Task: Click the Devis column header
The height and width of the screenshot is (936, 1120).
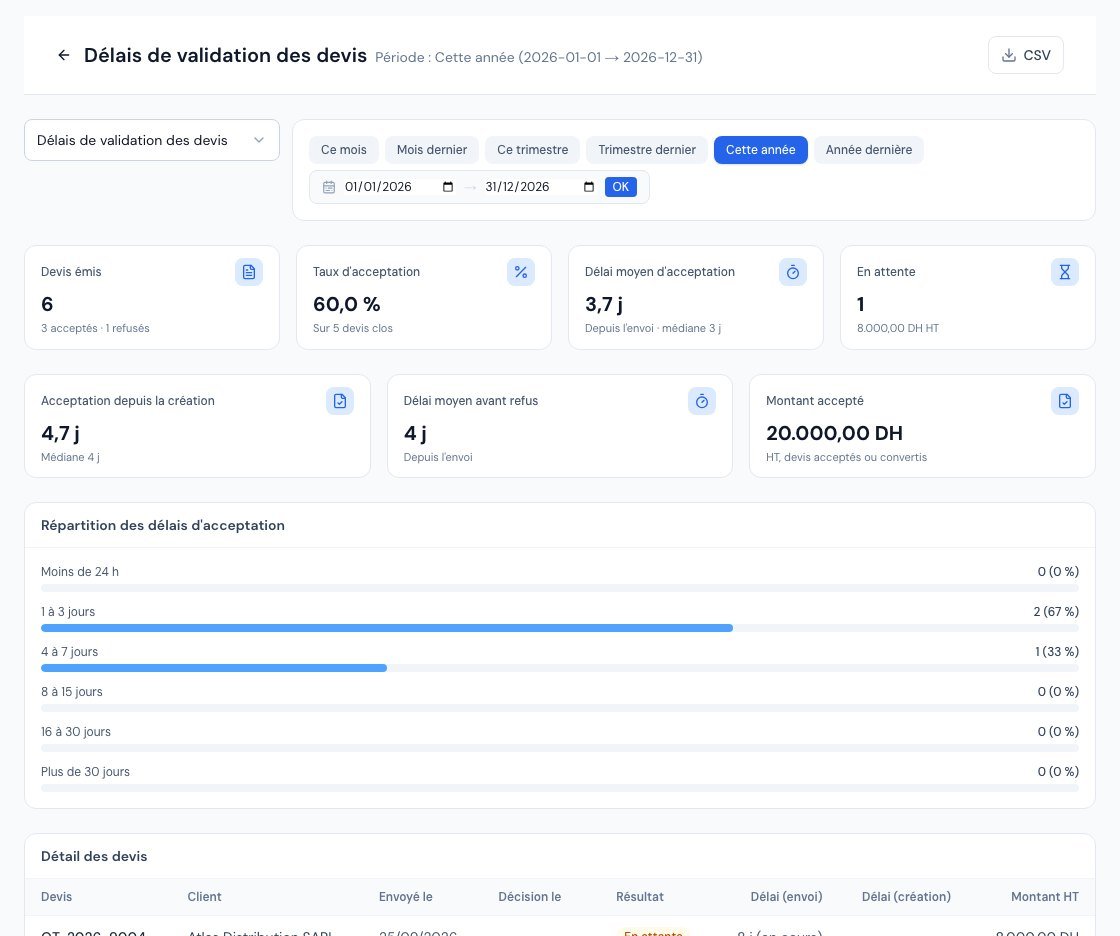Action: (56, 897)
